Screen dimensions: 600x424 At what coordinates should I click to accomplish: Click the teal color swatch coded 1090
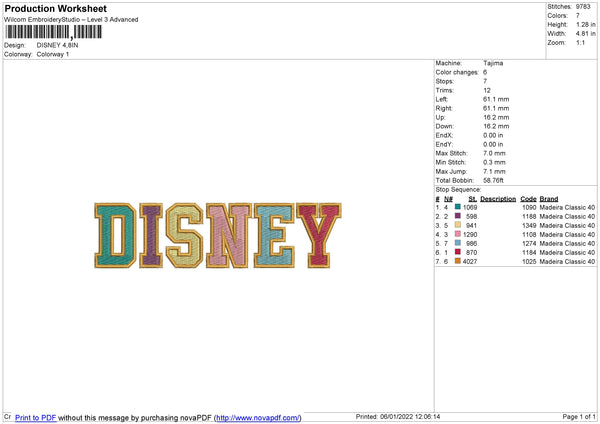[458, 207]
